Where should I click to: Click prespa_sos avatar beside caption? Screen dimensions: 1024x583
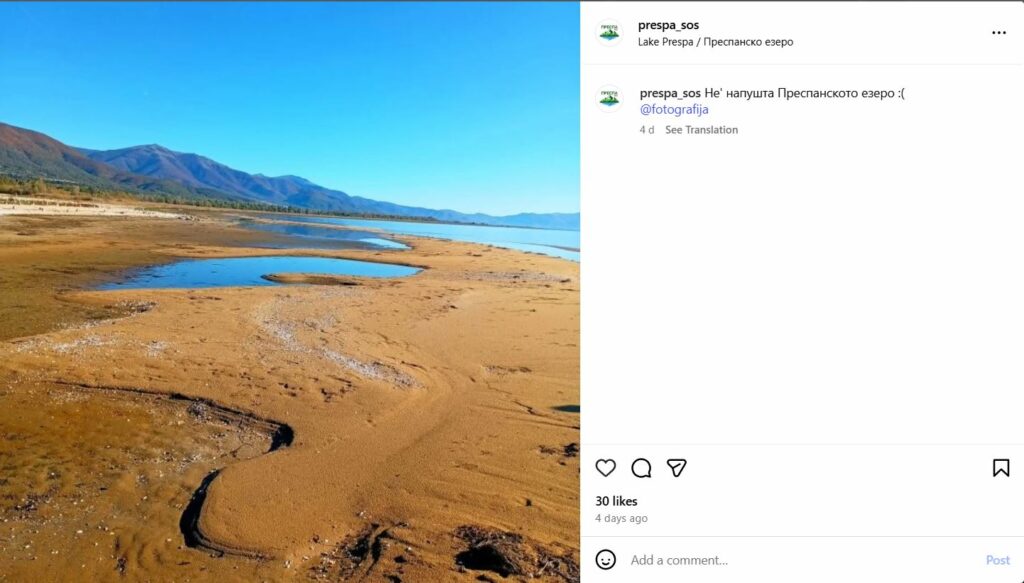point(609,98)
